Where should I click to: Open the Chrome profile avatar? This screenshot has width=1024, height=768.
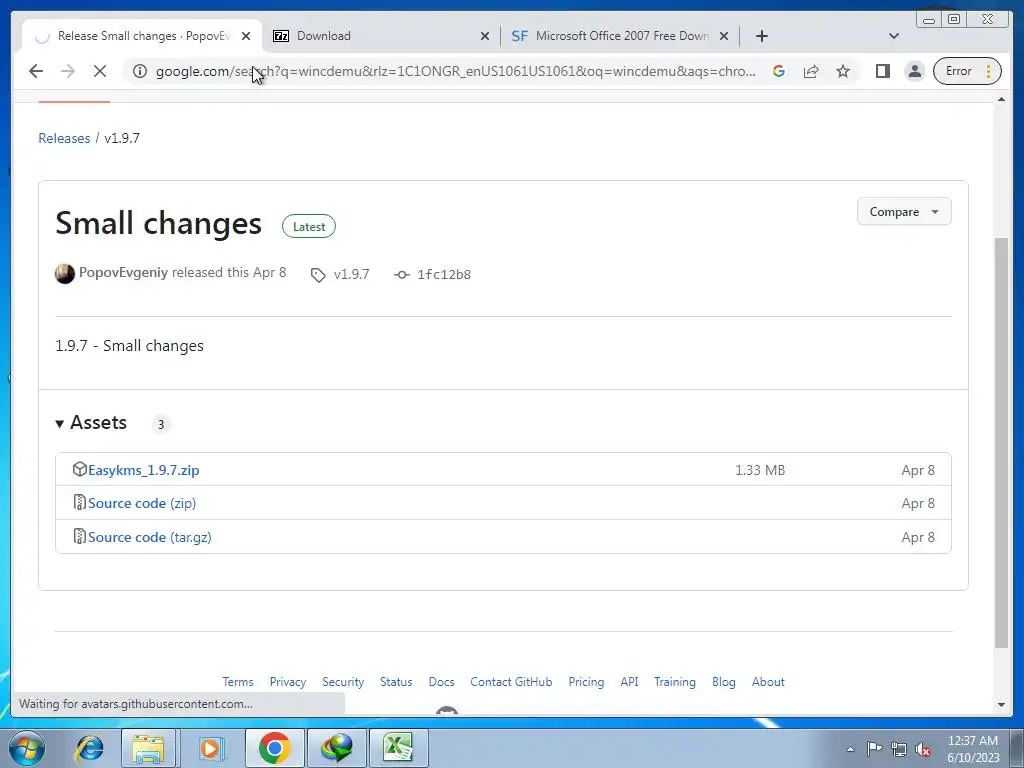click(915, 71)
